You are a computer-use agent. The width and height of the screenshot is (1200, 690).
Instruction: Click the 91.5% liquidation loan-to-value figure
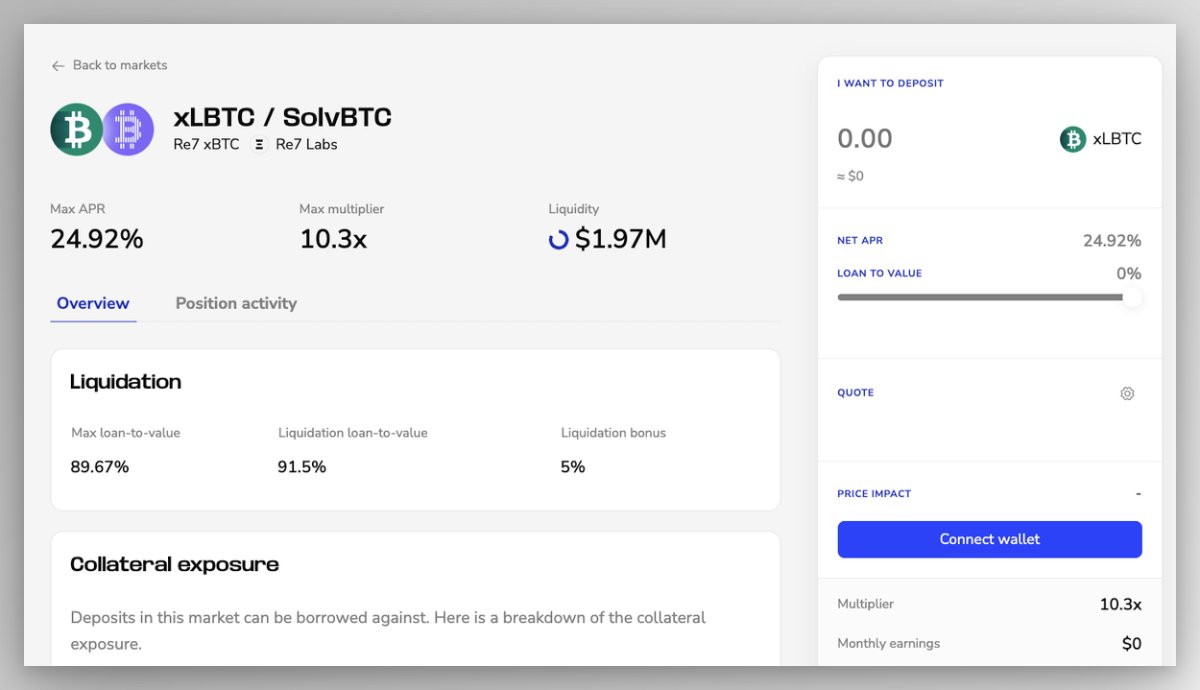[302, 467]
